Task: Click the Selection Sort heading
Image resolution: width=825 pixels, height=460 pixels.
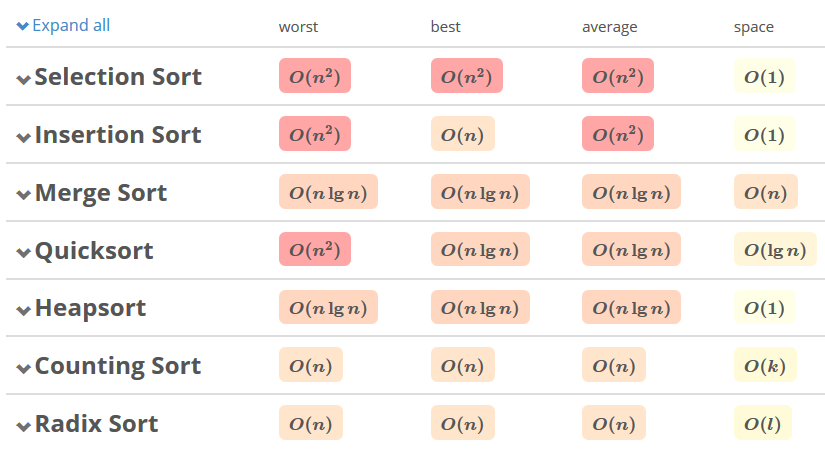Action: tap(118, 77)
